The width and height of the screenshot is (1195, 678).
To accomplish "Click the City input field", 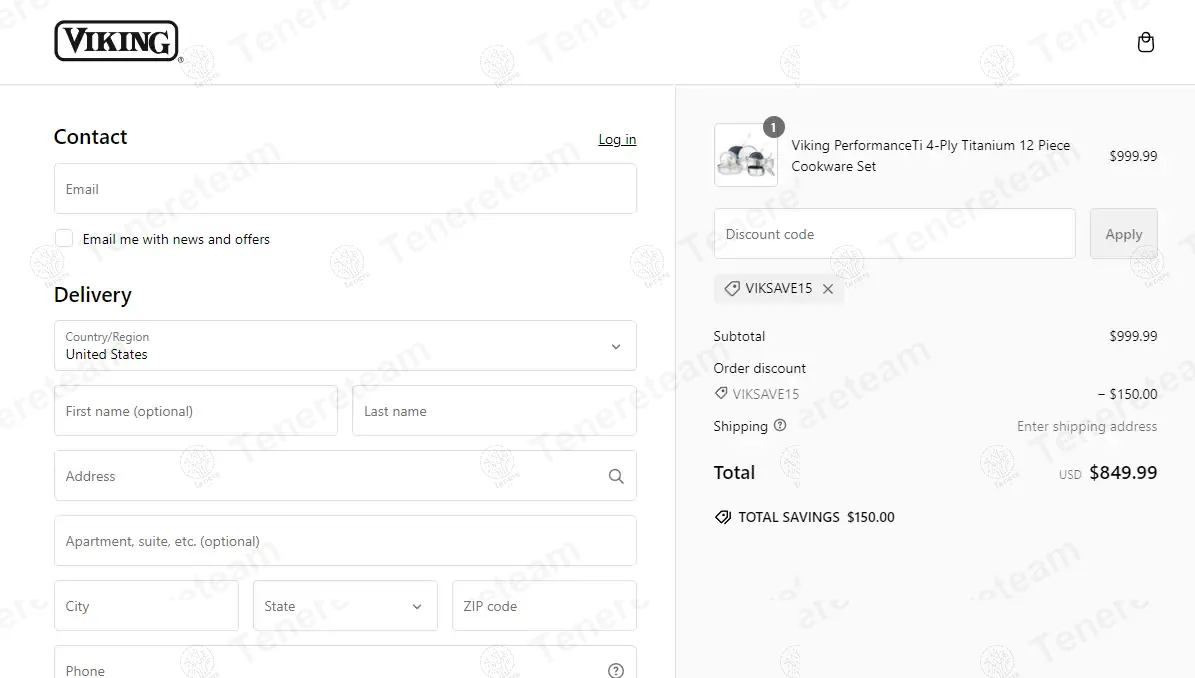I will [146, 606].
